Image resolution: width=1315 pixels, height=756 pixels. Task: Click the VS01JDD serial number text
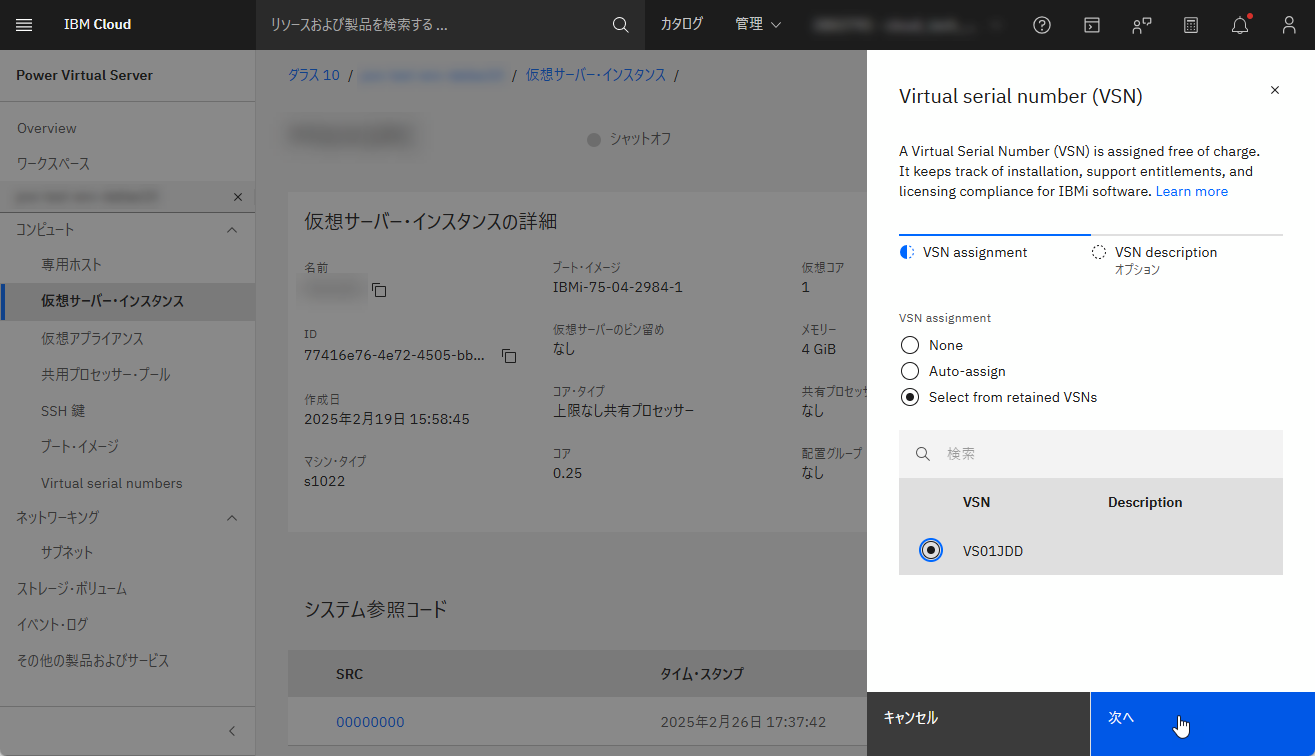point(993,551)
